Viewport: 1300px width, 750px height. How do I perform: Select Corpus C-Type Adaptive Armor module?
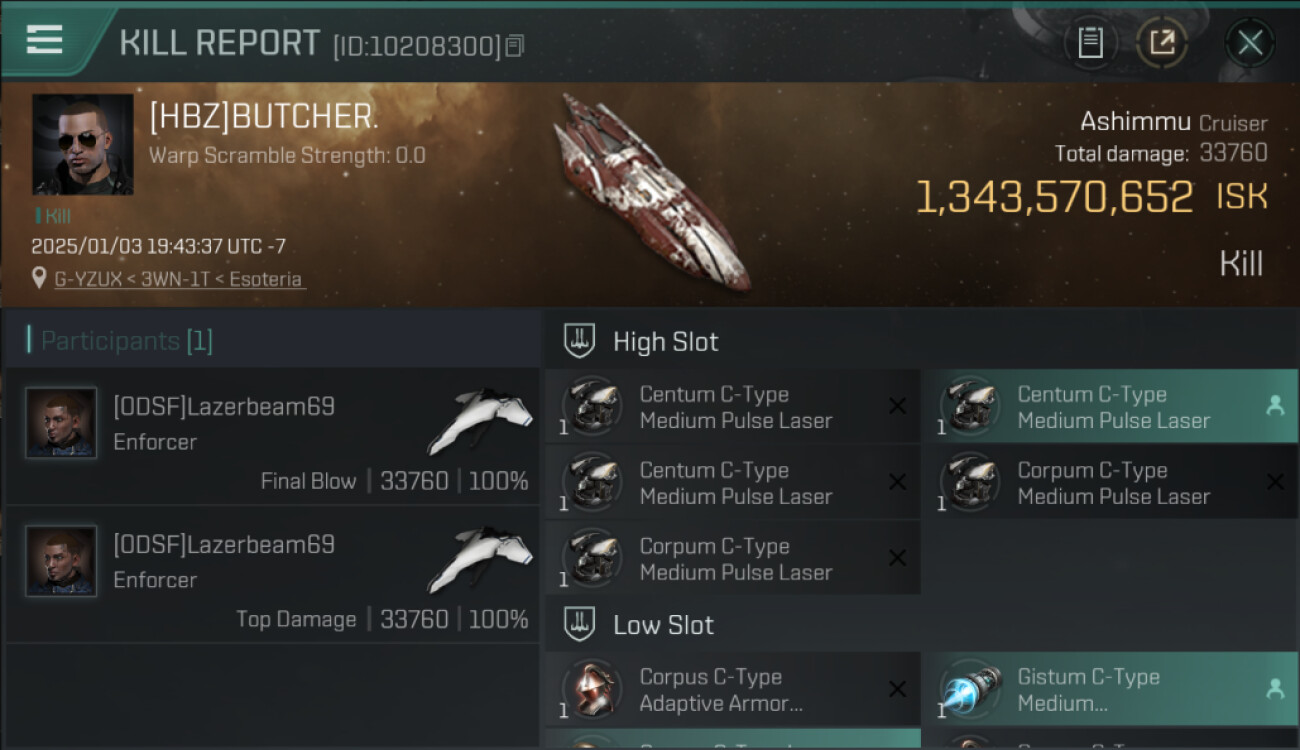(x=733, y=689)
